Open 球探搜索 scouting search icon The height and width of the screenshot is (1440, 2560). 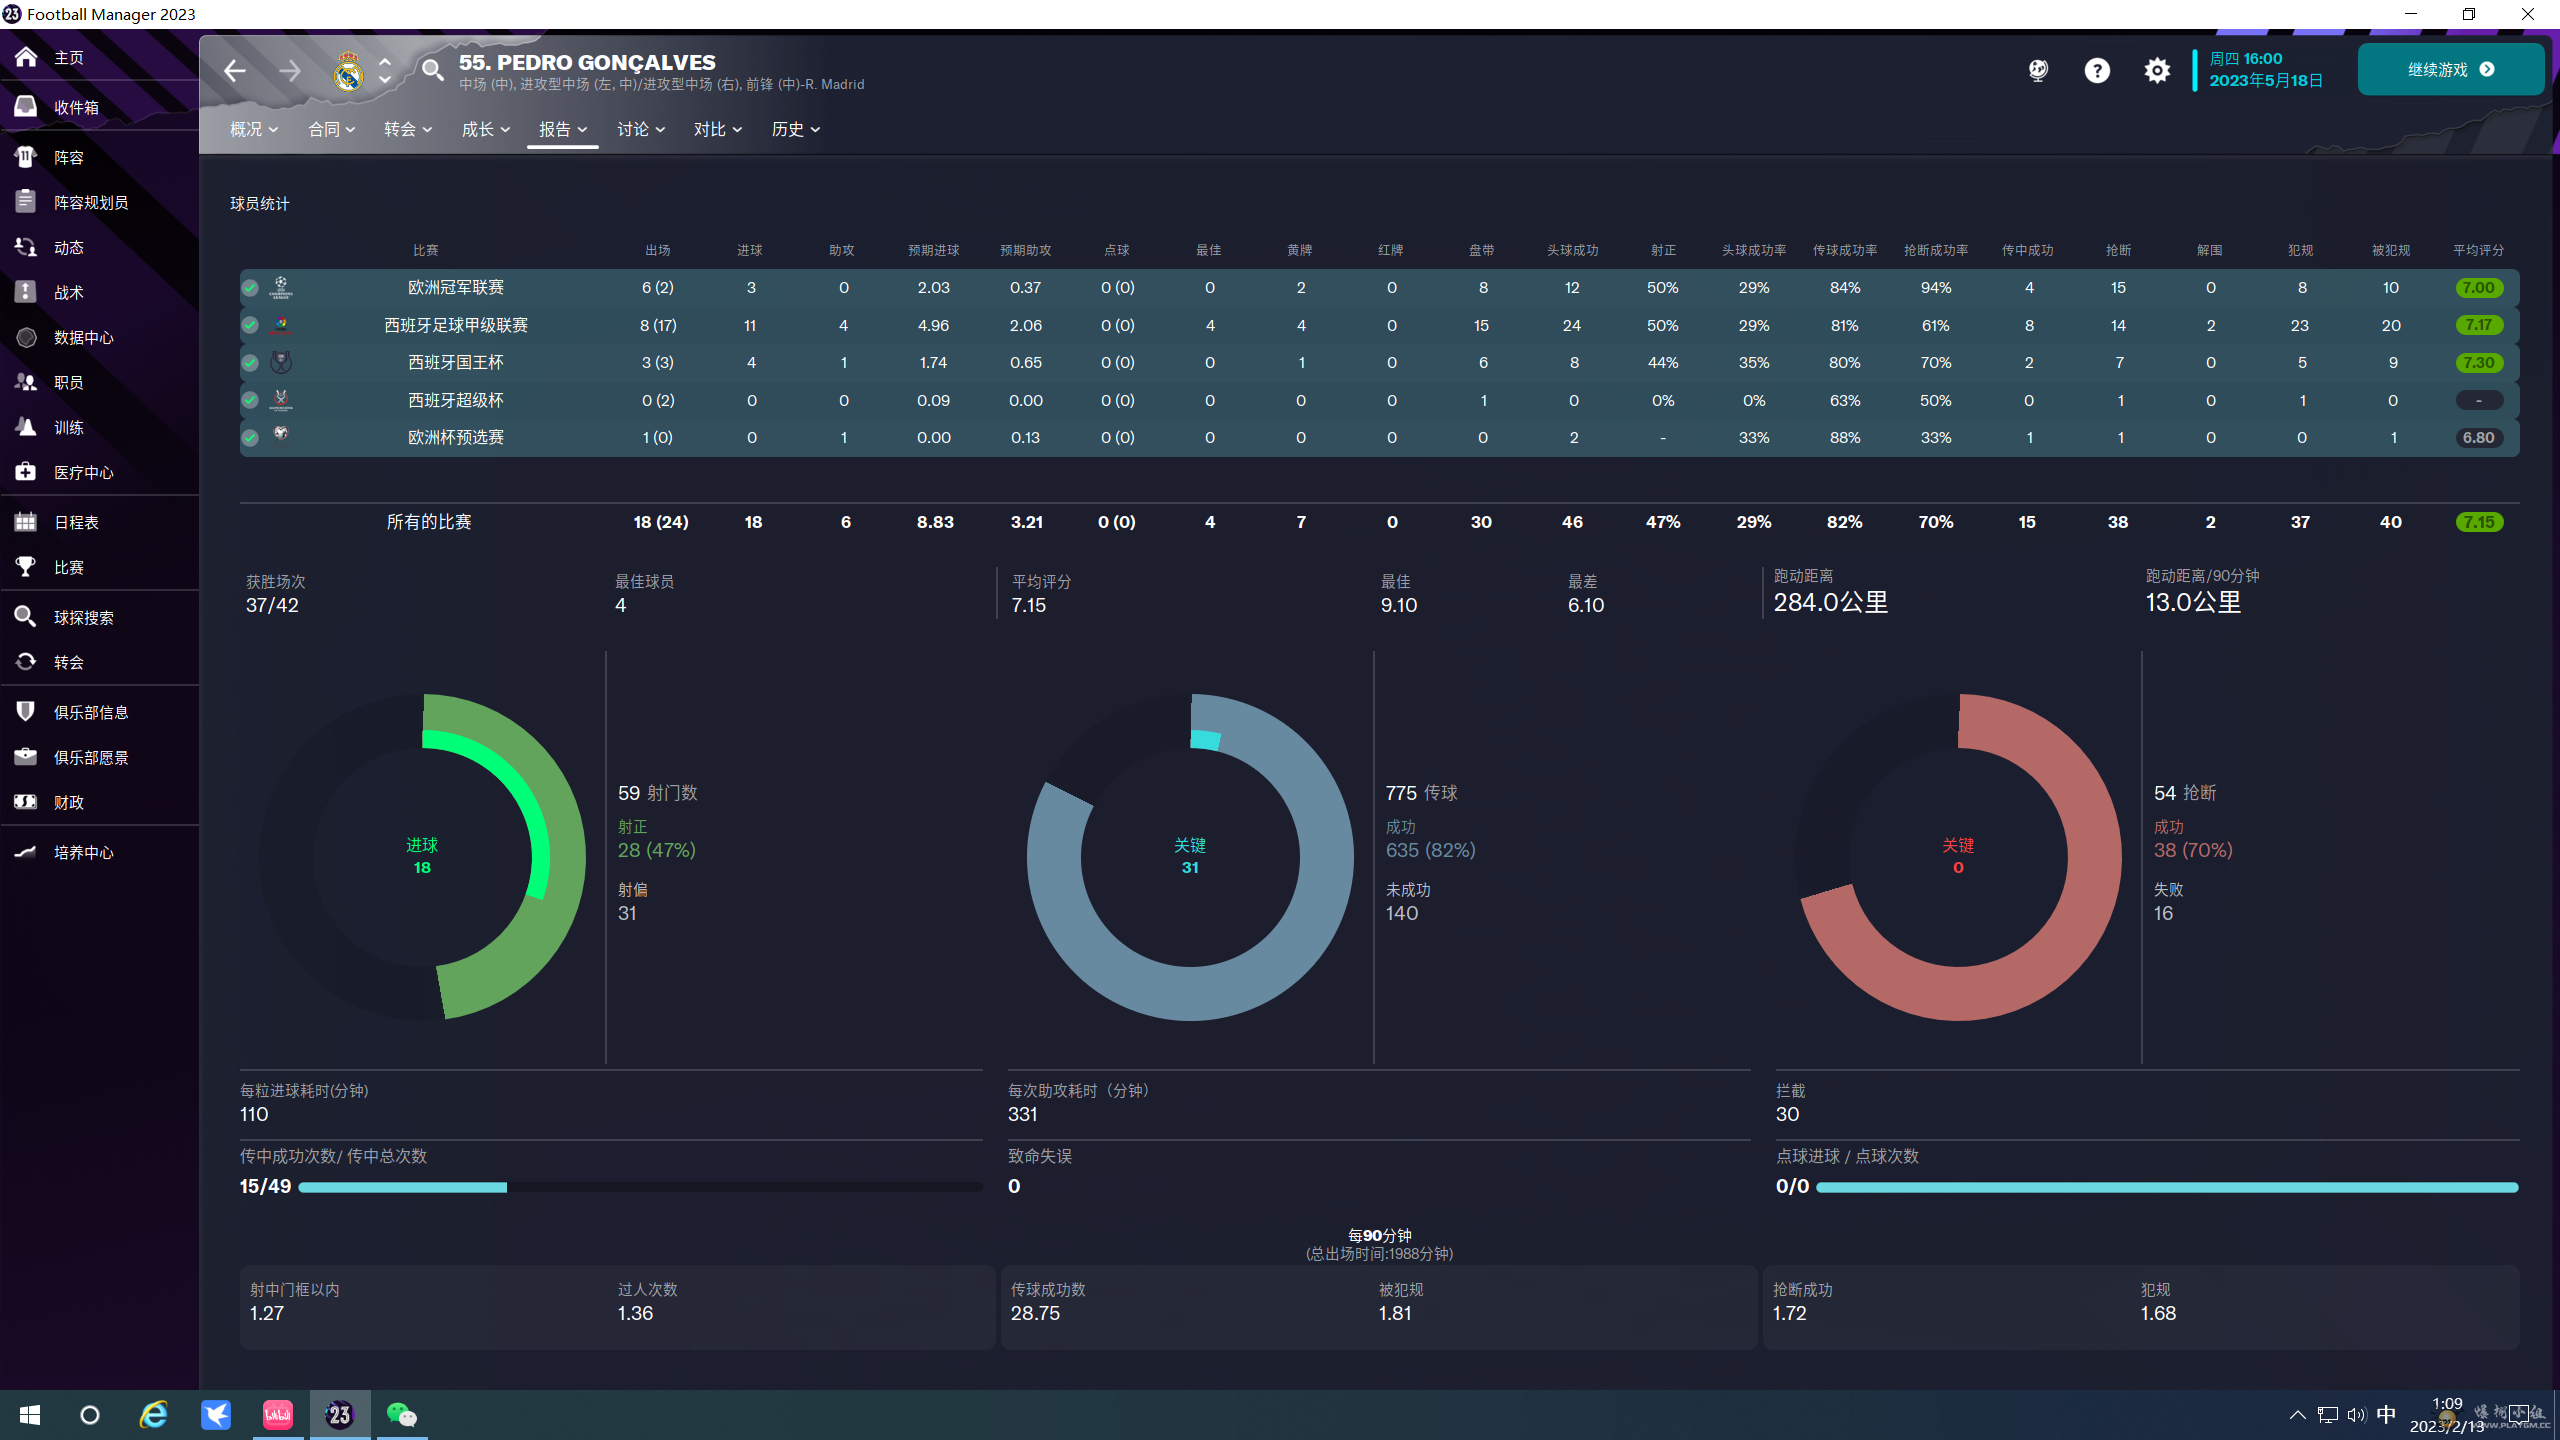pos(26,617)
